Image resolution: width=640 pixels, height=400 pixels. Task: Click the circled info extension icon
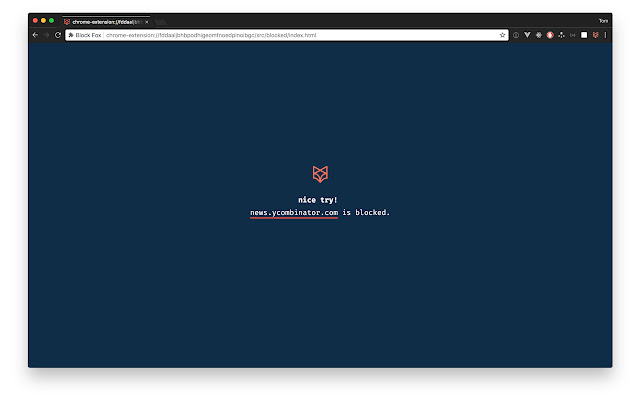pos(516,35)
